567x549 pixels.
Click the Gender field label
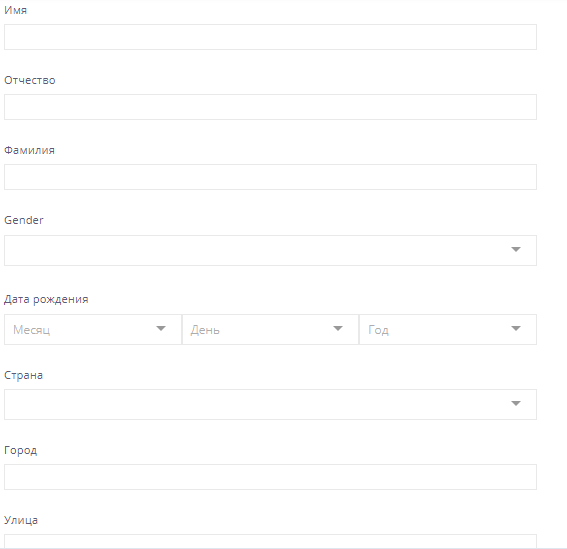point(24,220)
